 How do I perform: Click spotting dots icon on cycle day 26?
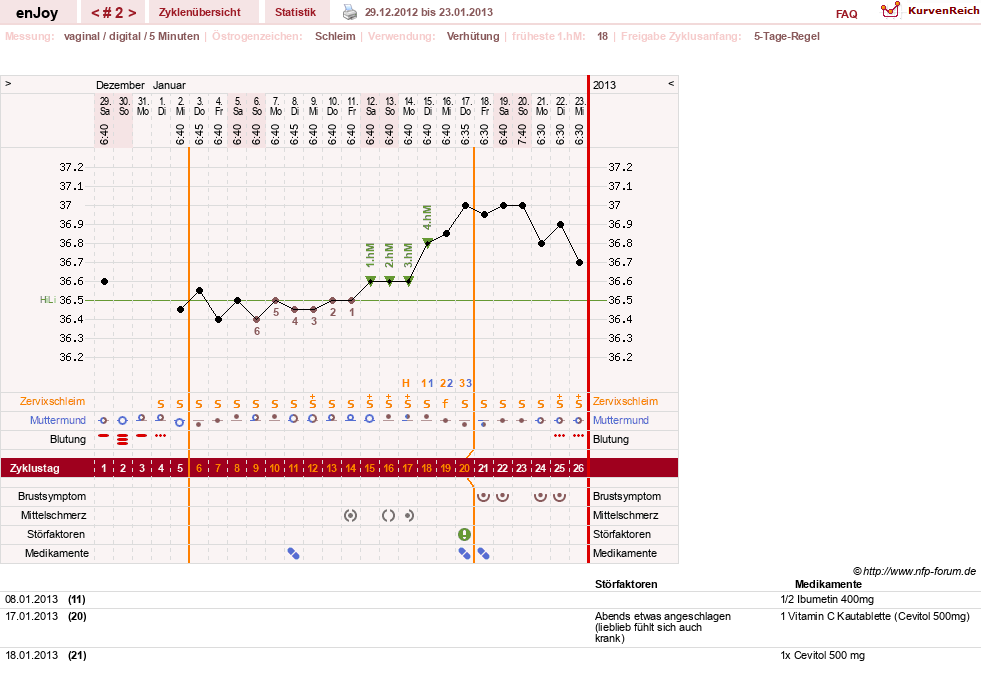point(579,435)
